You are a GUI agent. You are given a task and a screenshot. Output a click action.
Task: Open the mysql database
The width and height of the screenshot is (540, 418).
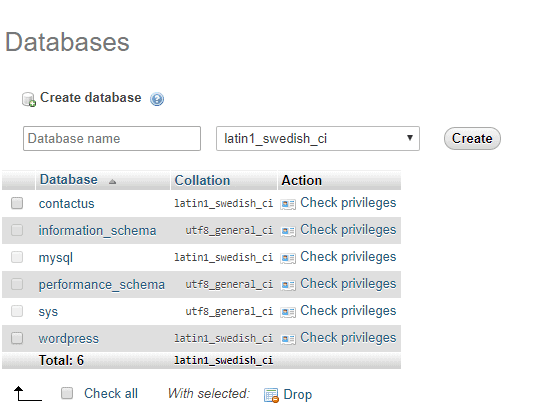(x=56, y=258)
